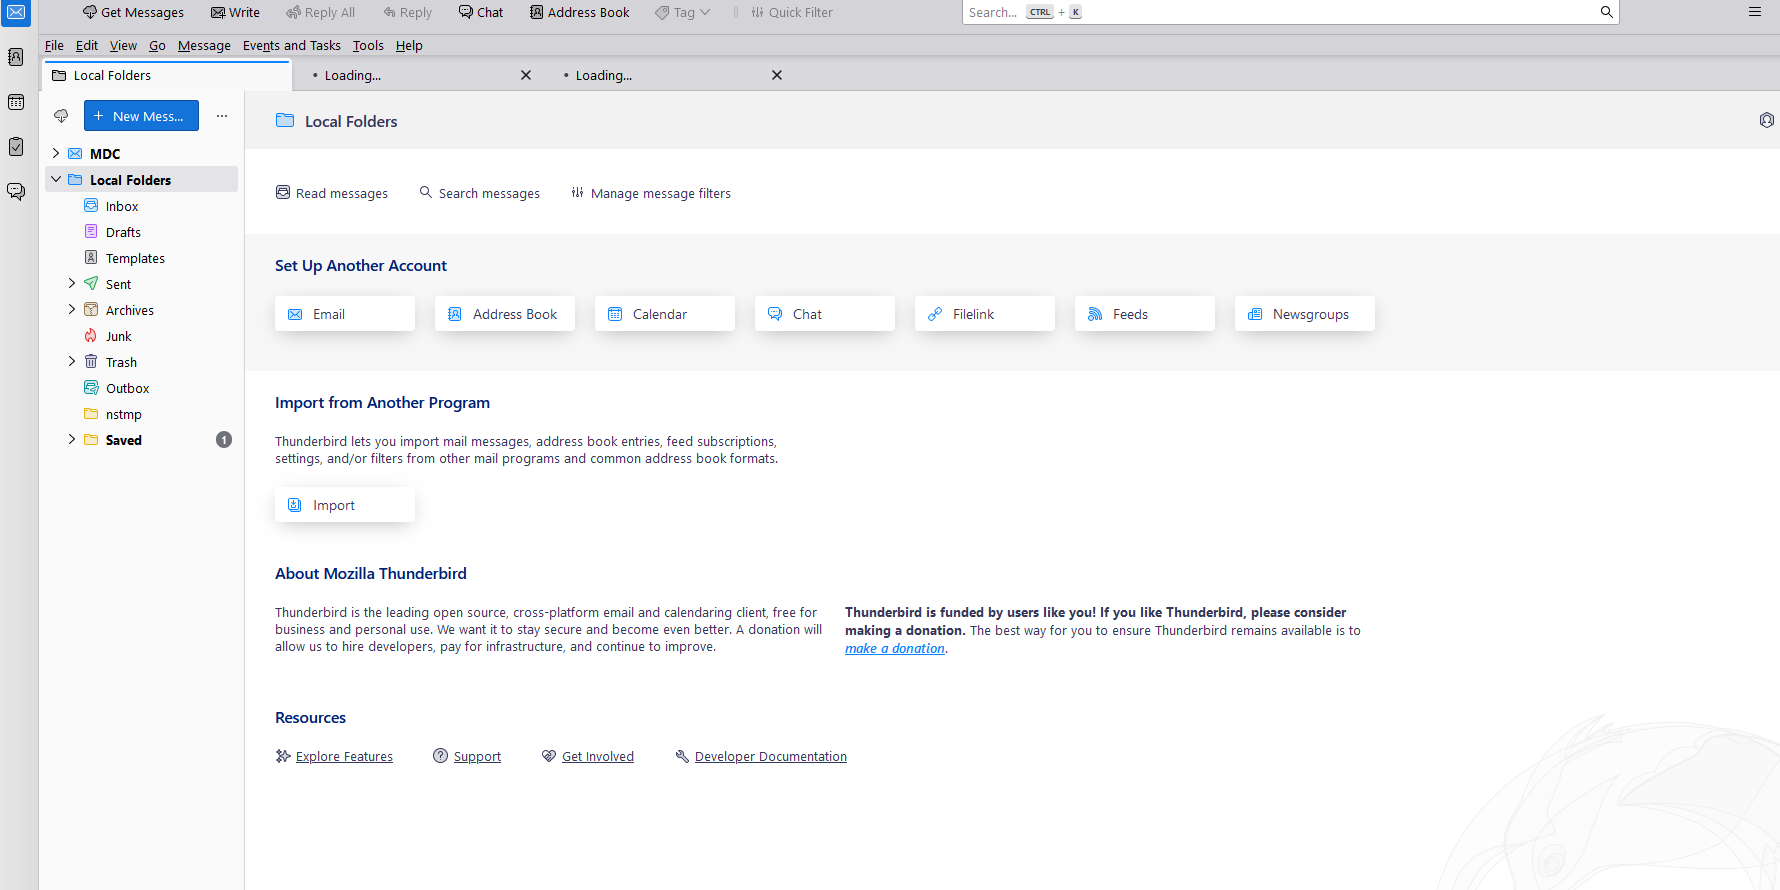Set up a new Calendar
Screen dimensions: 1780x890
pyautogui.click(x=665, y=314)
